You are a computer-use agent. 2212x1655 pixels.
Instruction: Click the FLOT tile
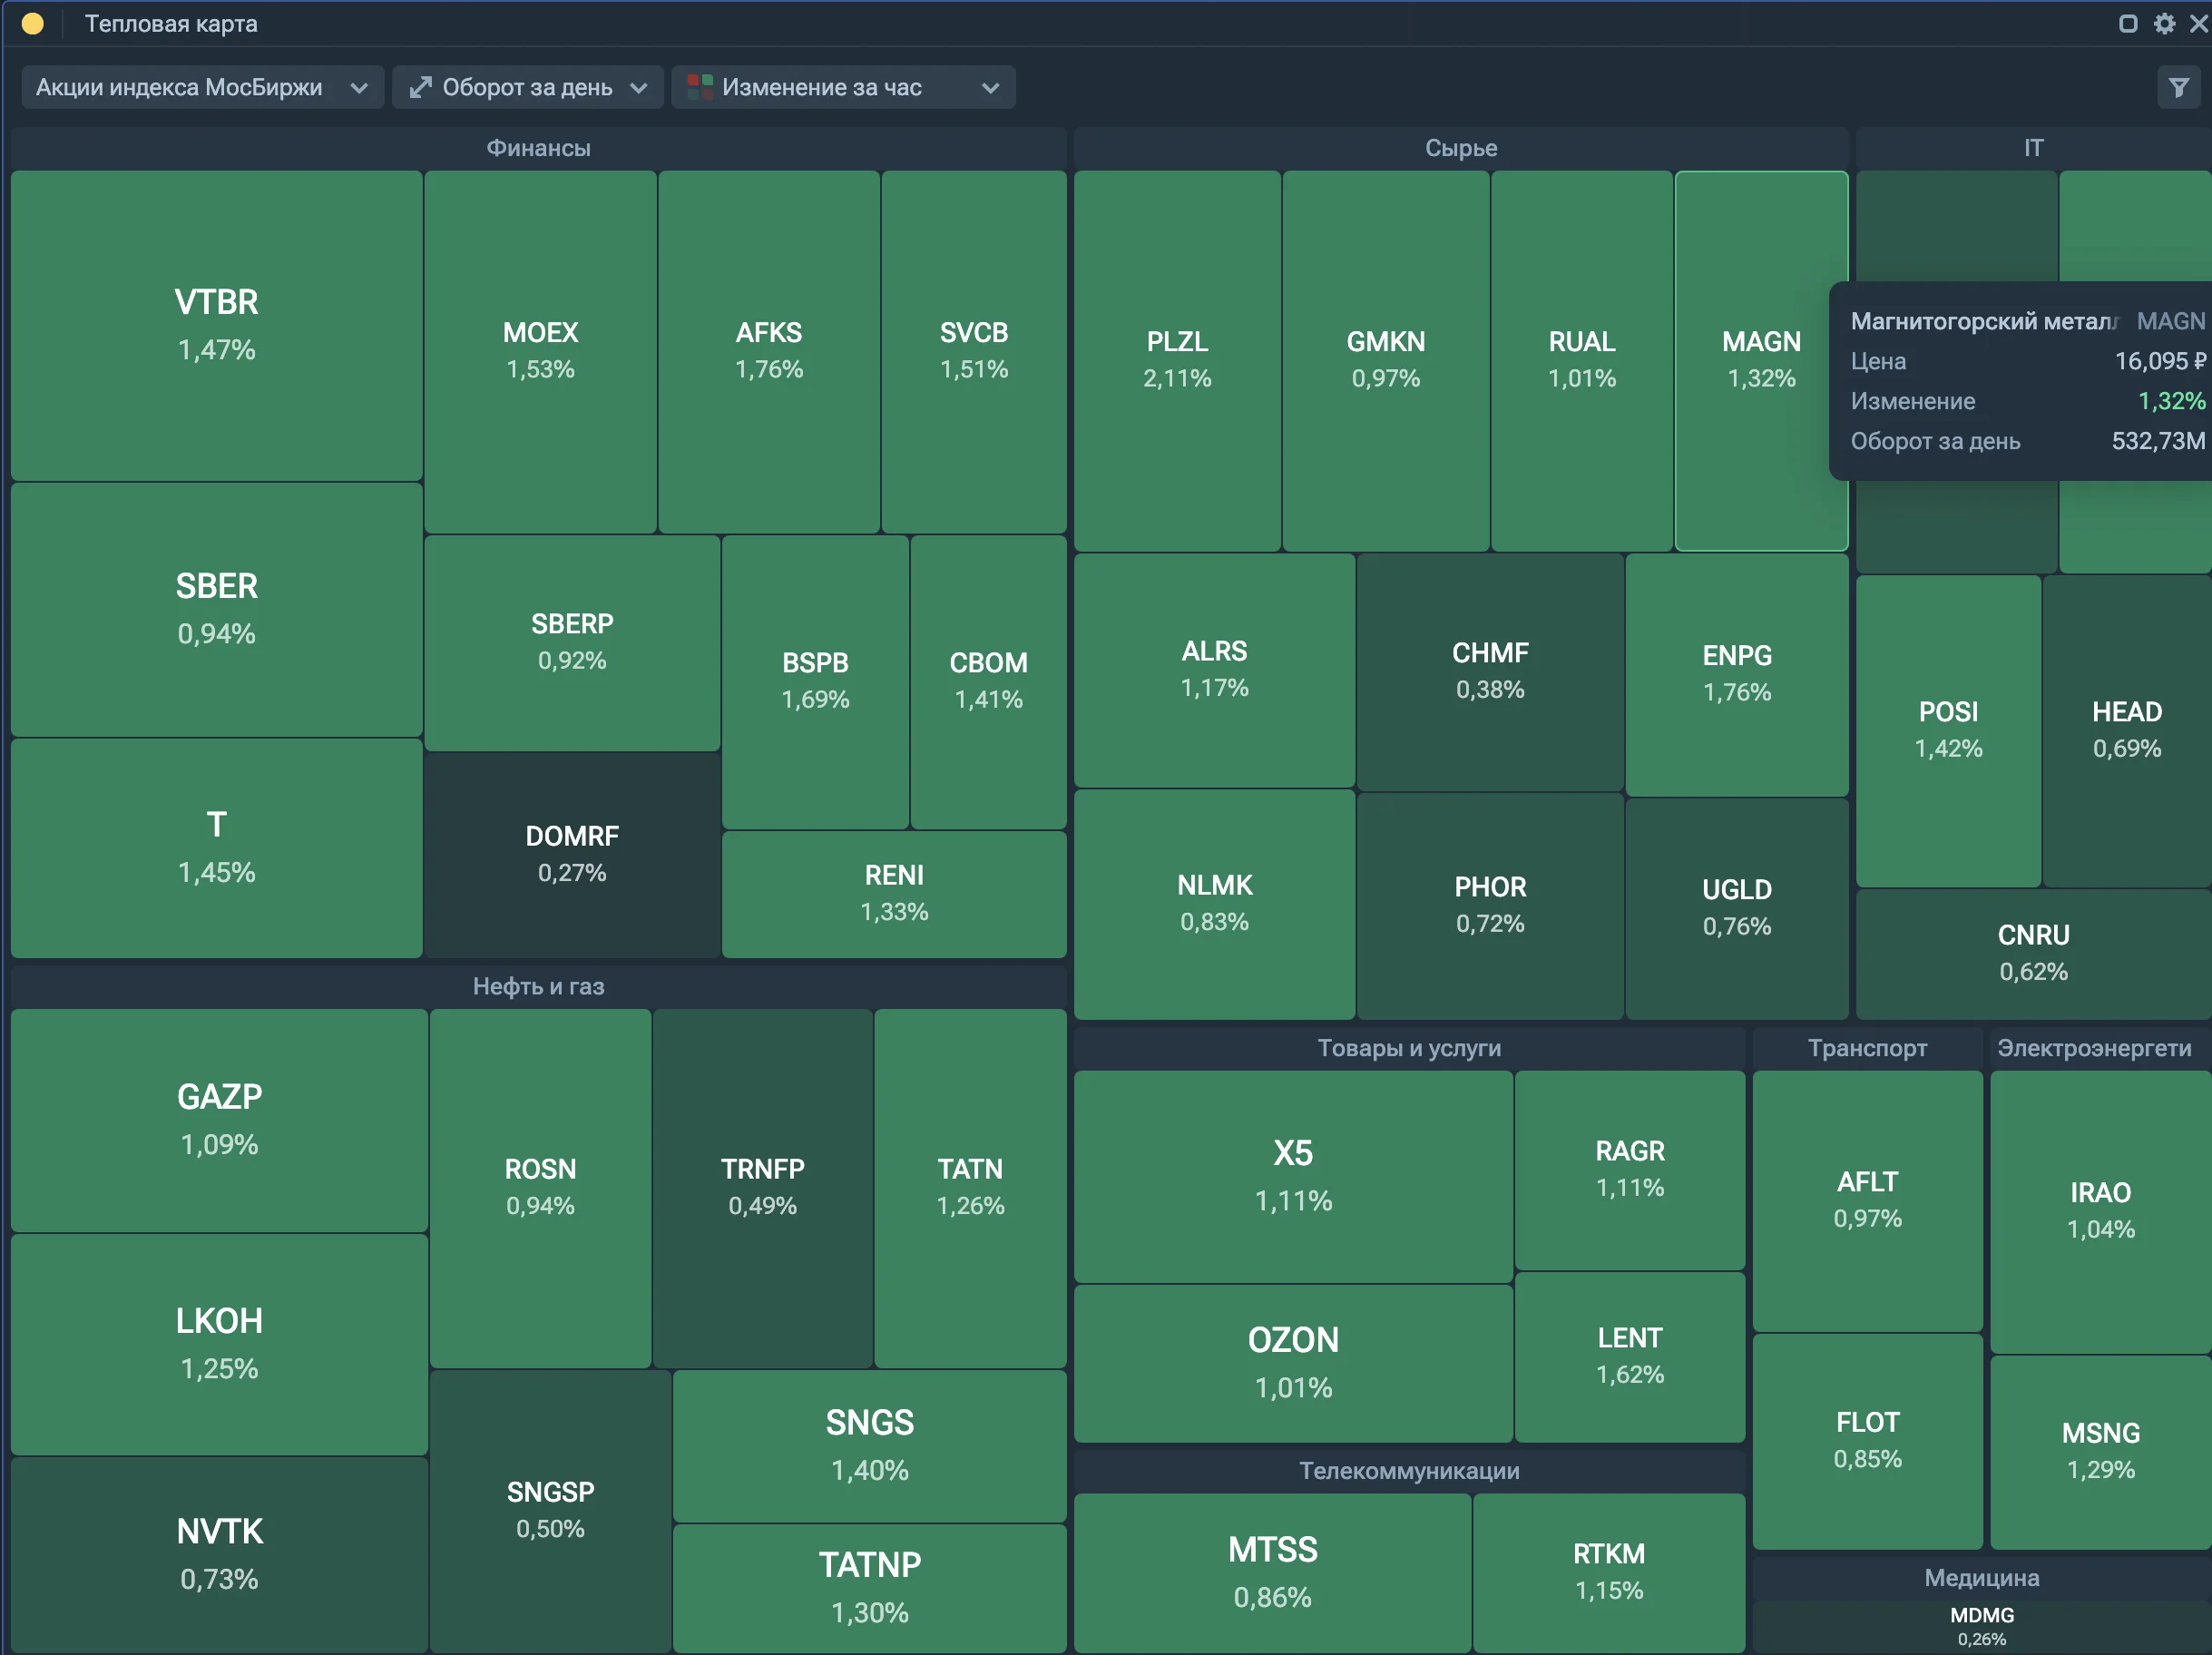point(1867,1441)
